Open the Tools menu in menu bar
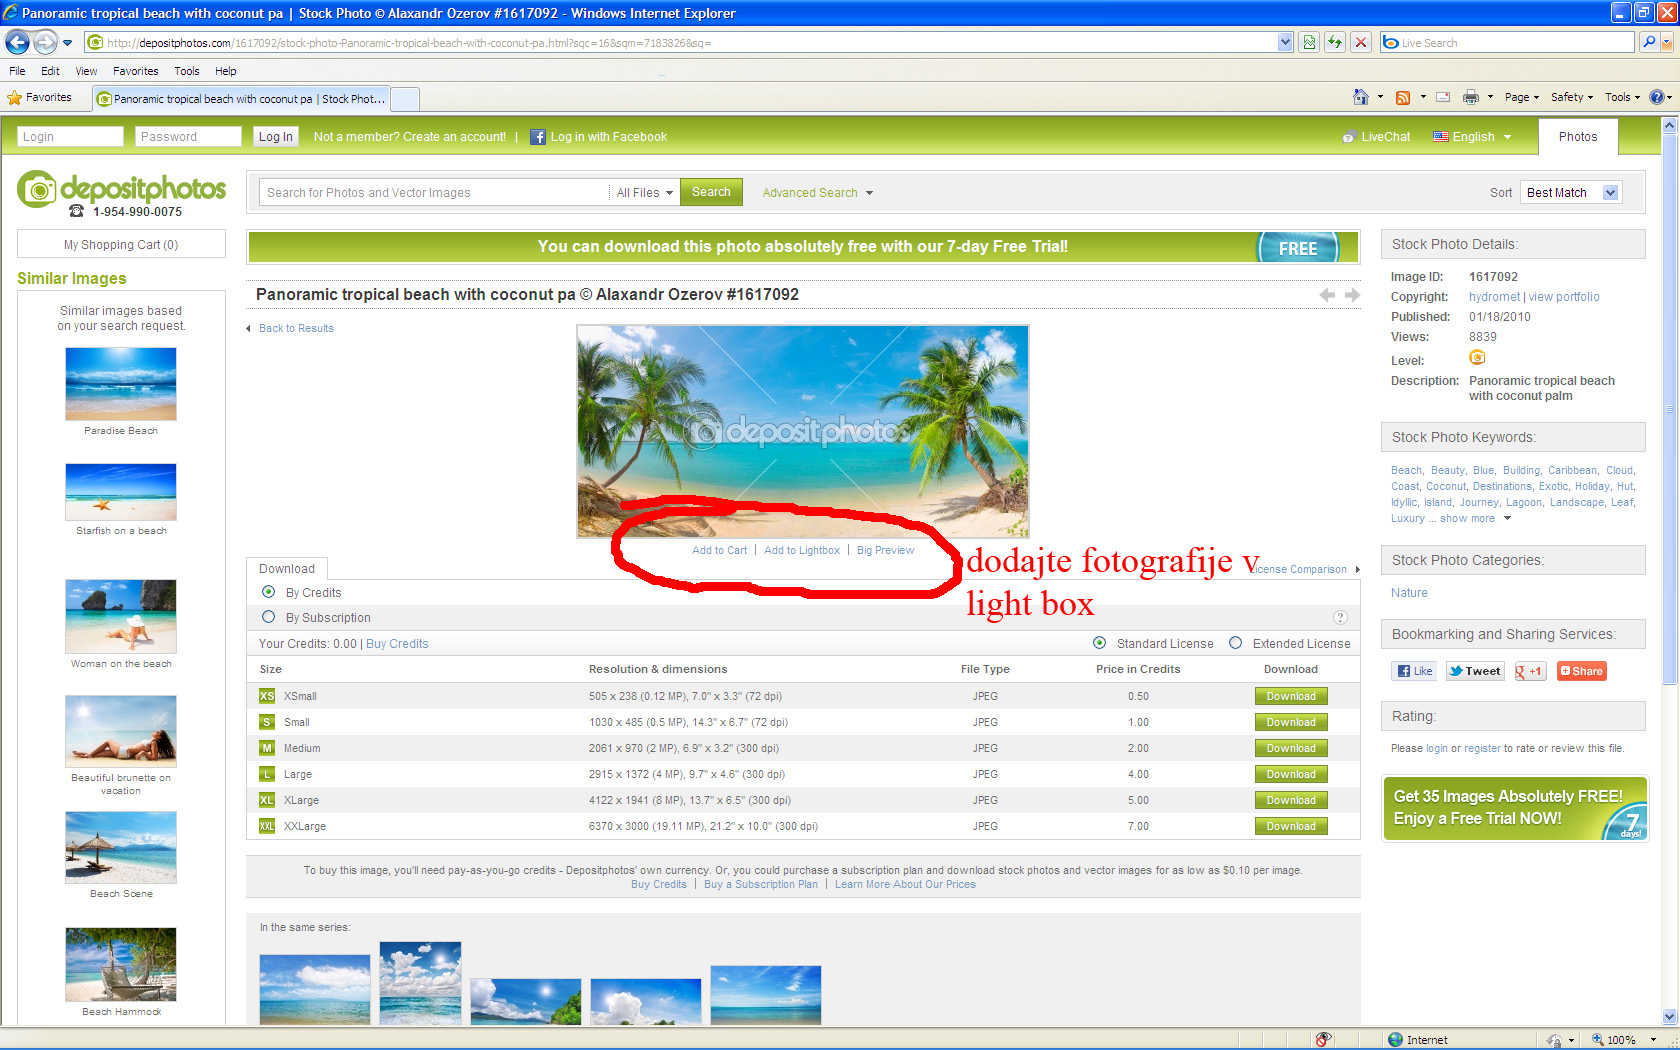The width and height of the screenshot is (1680, 1050). point(186,71)
